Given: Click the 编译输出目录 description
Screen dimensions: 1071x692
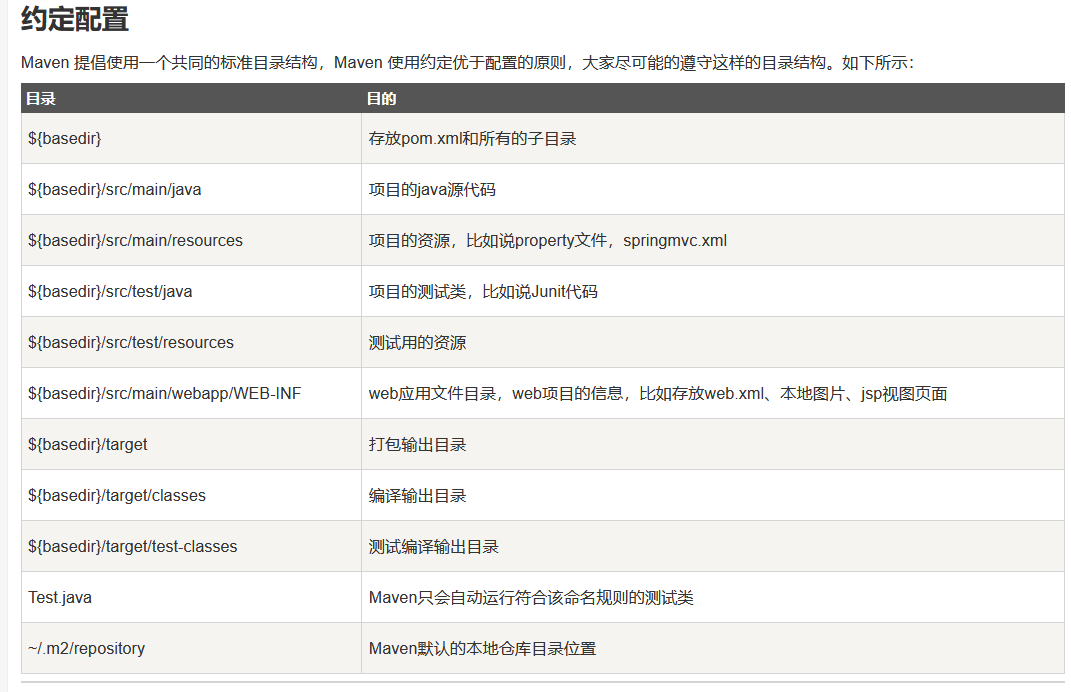Looking at the screenshot, I should coord(417,496).
